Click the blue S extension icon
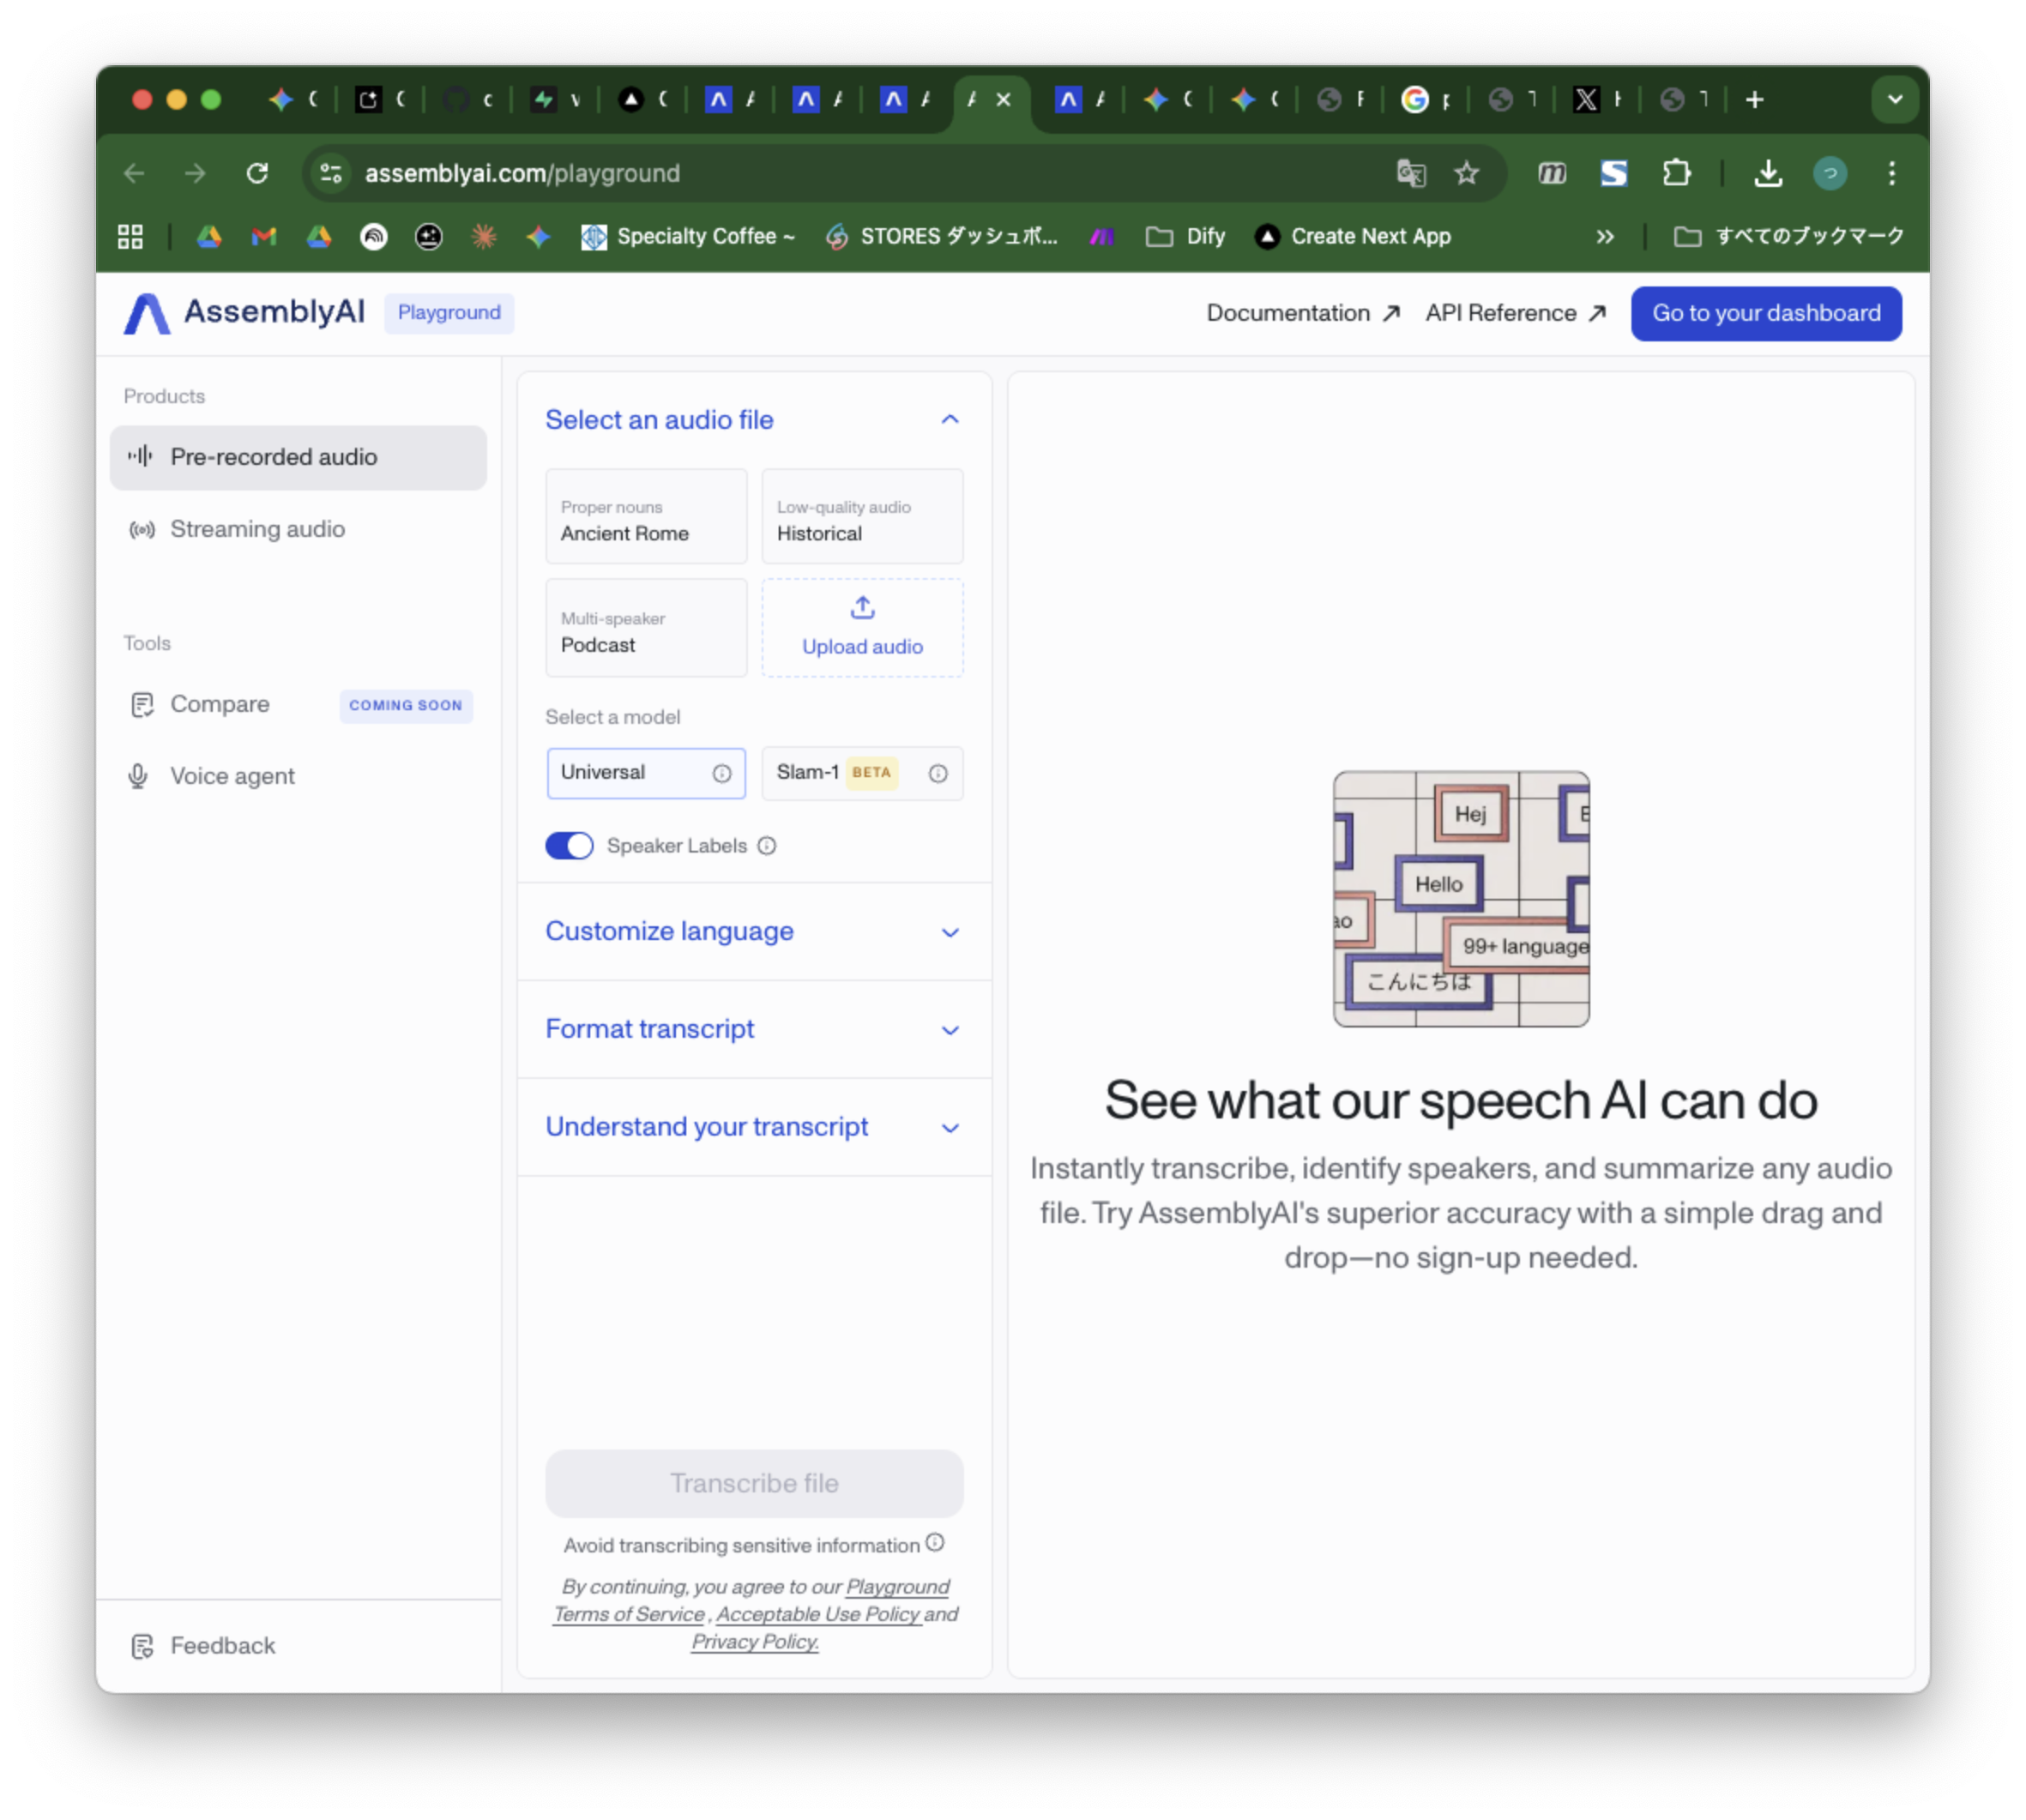This screenshot has height=1820, width=2026. [x=1613, y=173]
